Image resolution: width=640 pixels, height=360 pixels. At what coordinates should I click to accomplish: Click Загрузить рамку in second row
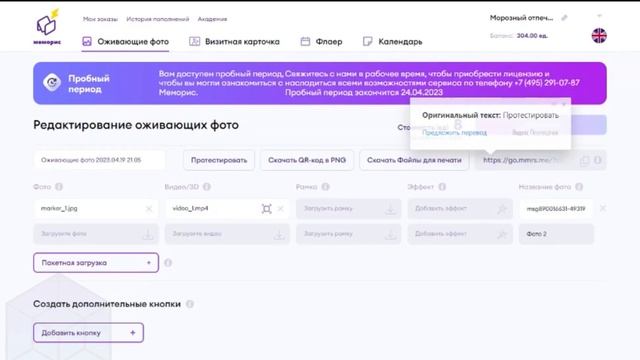click(x=349, y=234)
